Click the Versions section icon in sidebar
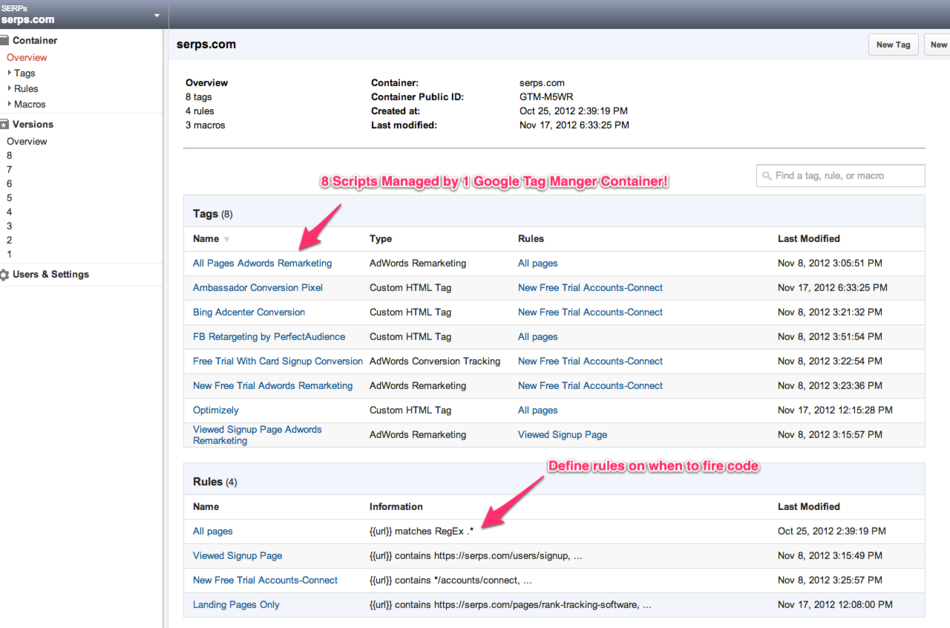 pyautogui.click(x=4, y=125)
